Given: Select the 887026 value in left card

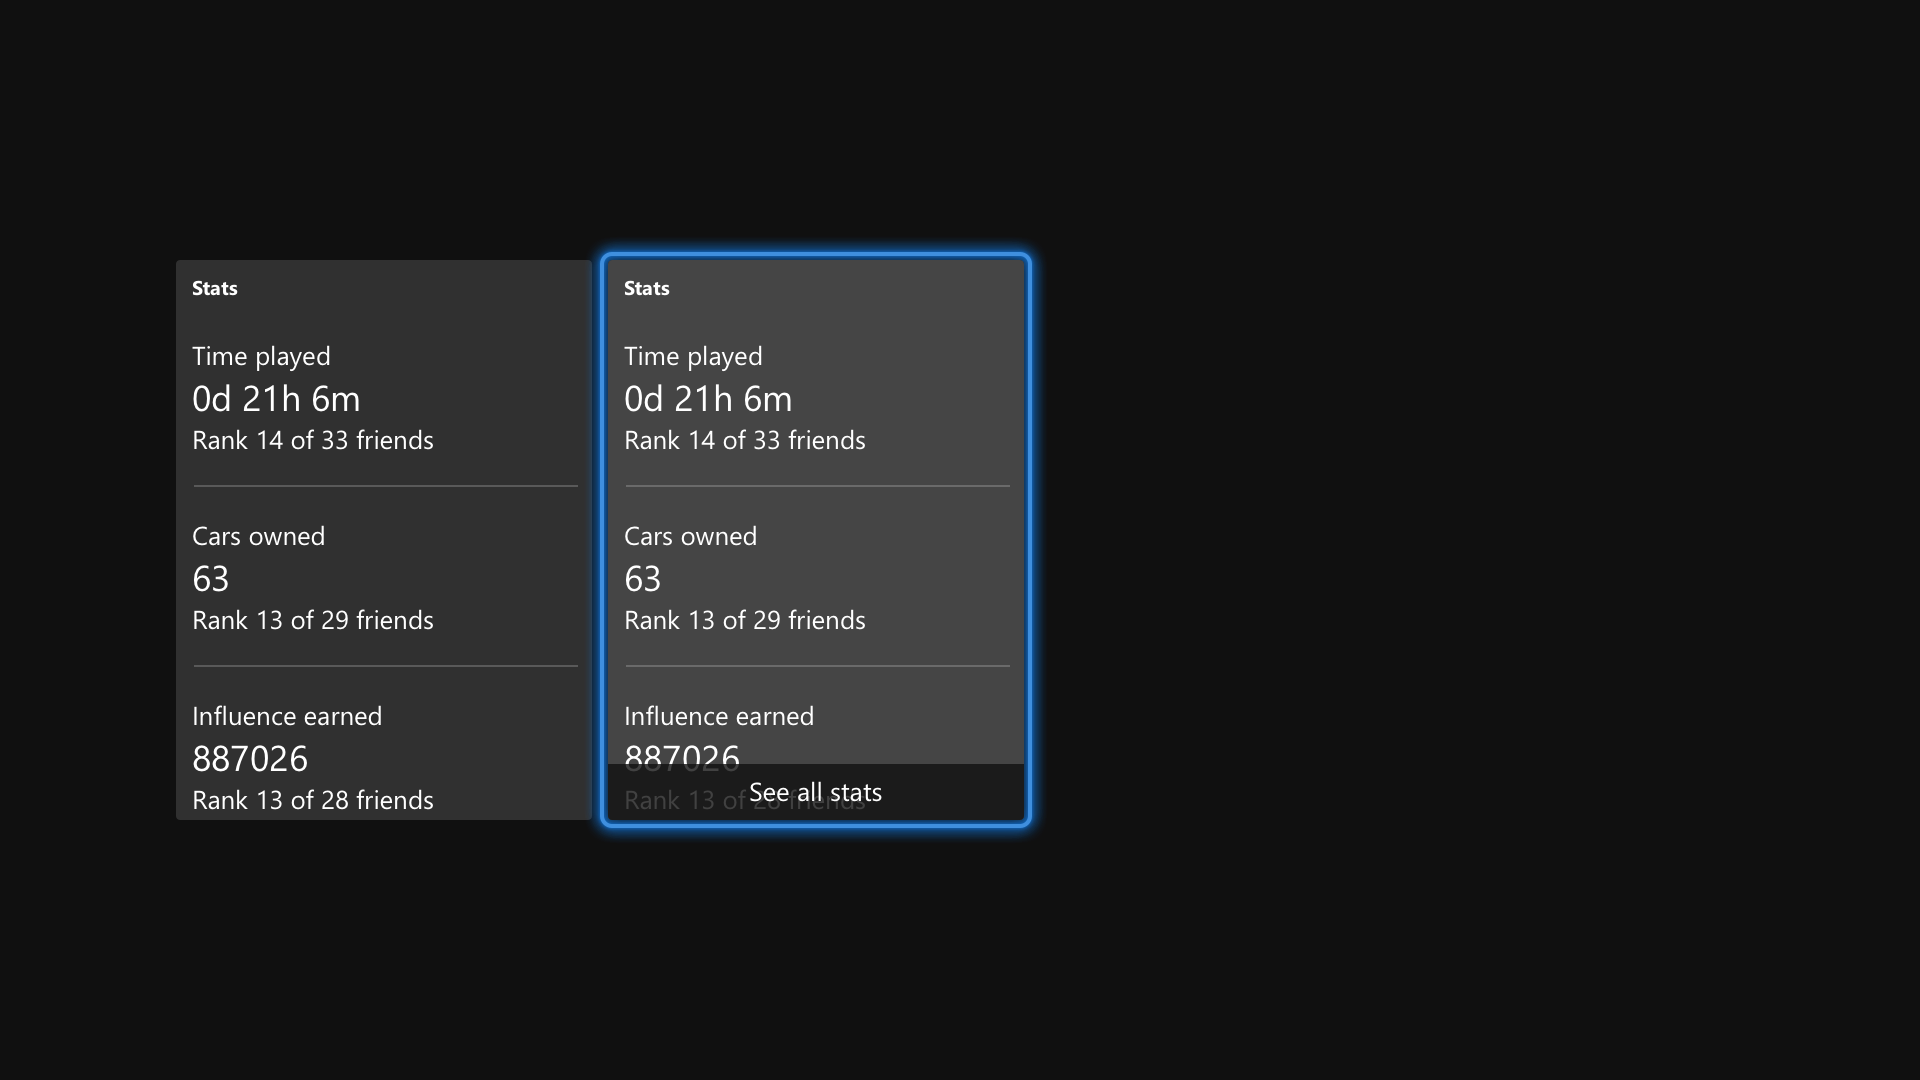Looking at the screenshot, I should pos(250,760).
